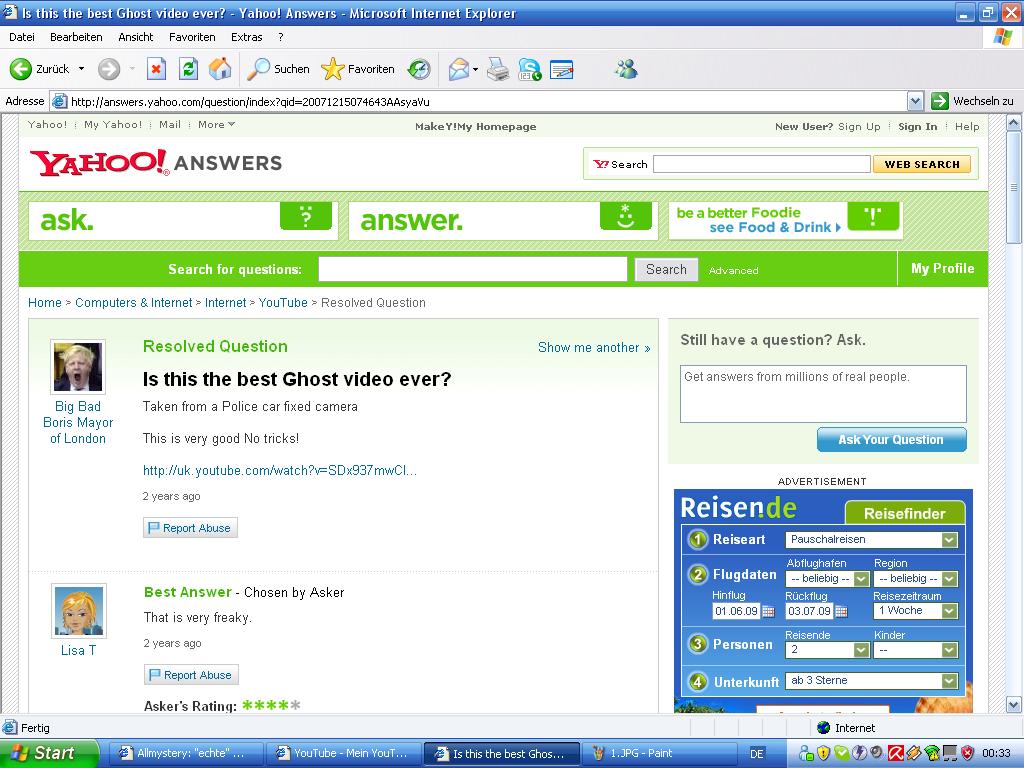The width and height of the screenshot is (1024, 768).
Task: Go back with the Zurück arrow icon
Action: click(21, 69)
